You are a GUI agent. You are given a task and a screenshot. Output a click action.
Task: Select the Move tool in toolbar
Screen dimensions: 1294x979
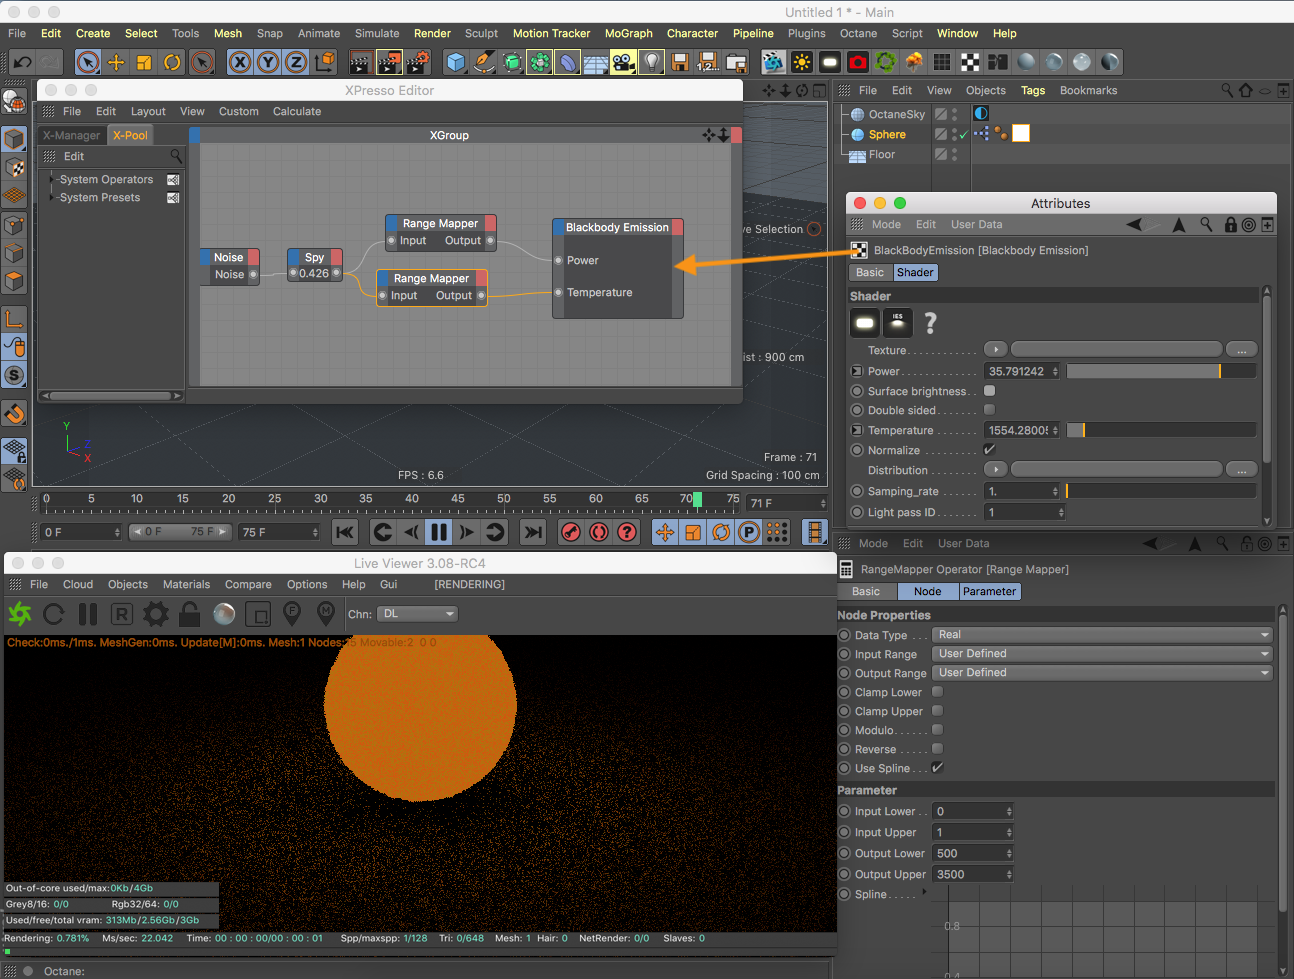pyautogui.click(x=116, y=62)
